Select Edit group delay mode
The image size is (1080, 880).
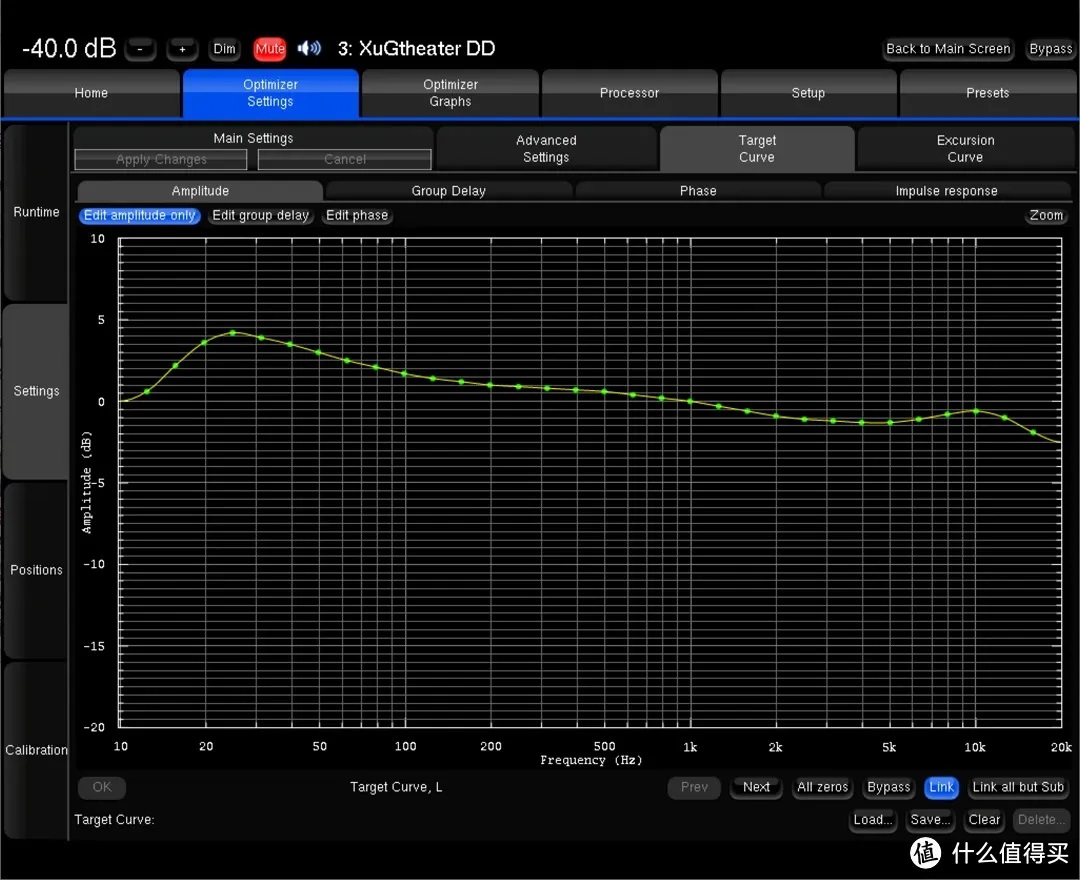click(x=260, y=216)
